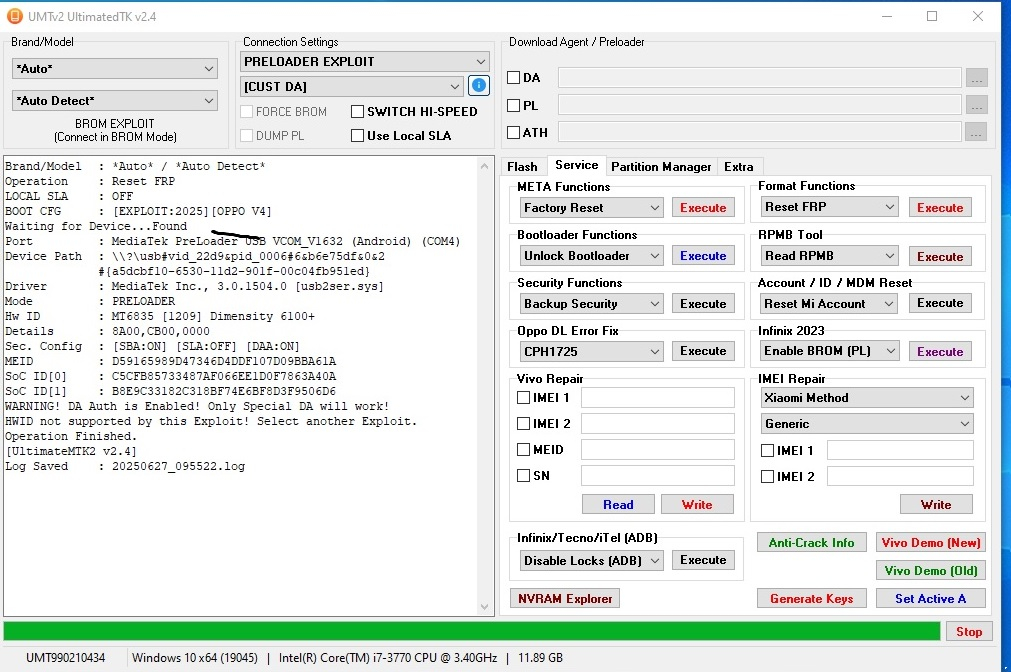The width and height of the screenshot is (1011, 672).
Task: Open Backup Security dropdown
Action: pyautogui.click(x=591, y=304)
